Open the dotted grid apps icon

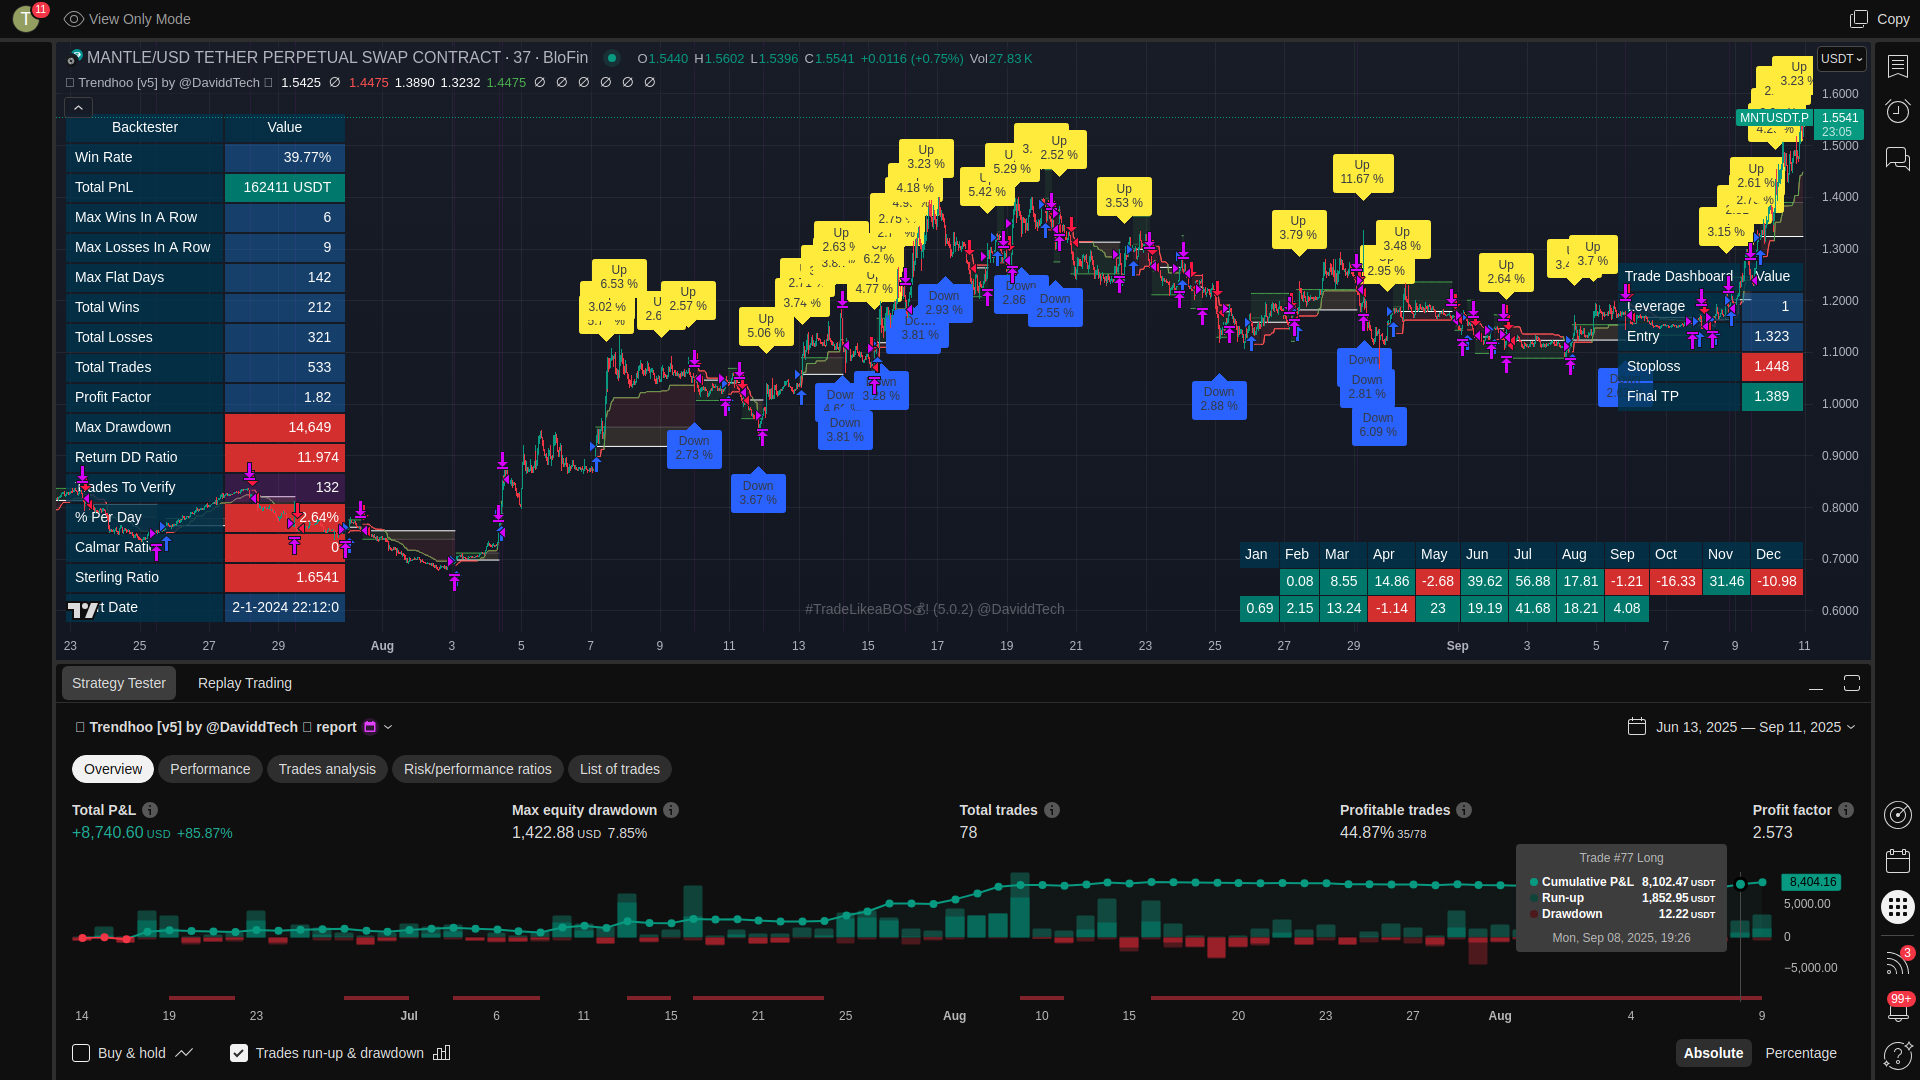[1897, 907]
